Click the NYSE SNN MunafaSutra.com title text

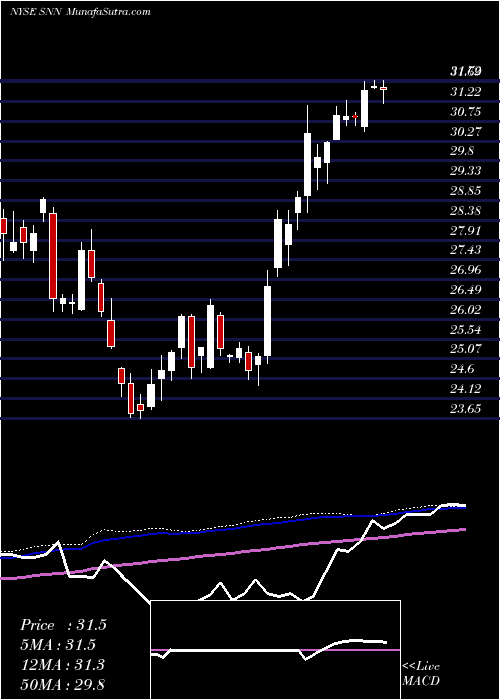80,12
